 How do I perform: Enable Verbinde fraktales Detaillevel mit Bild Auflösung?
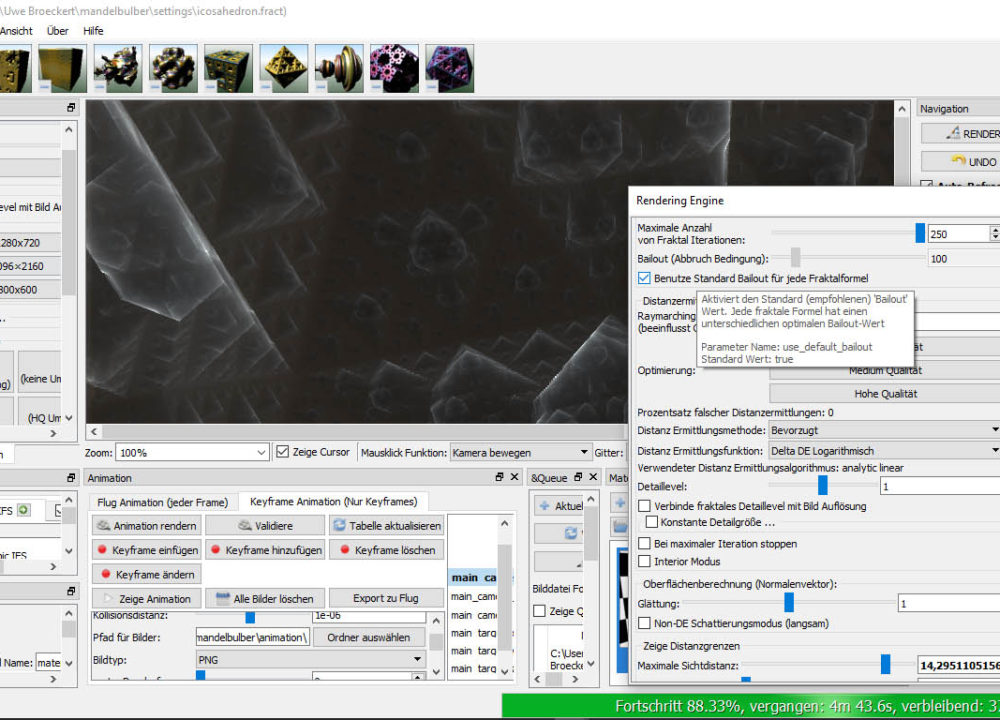[644, 506]
